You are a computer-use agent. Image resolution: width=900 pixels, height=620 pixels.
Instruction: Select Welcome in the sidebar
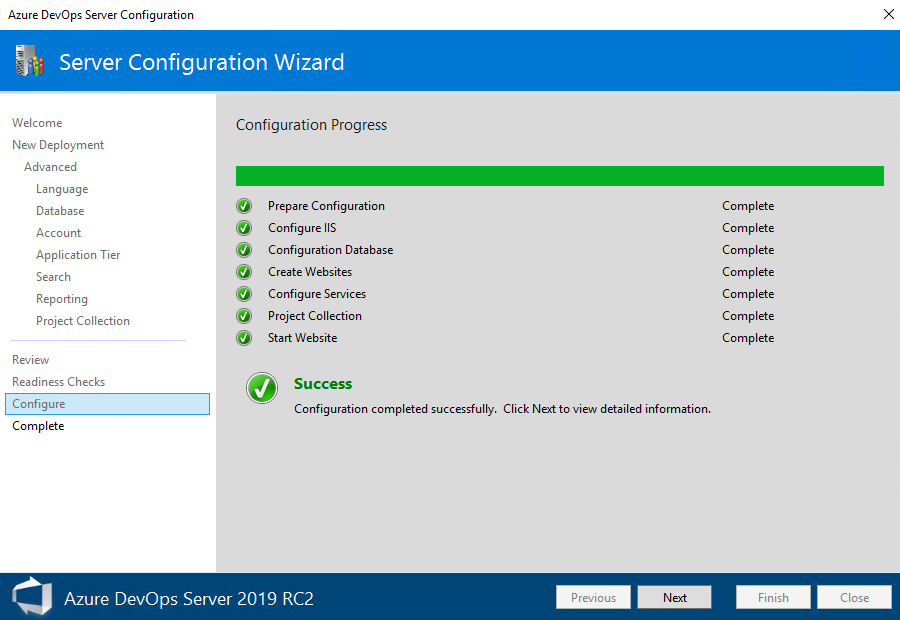pyautogui.click(x=37, y=122)
